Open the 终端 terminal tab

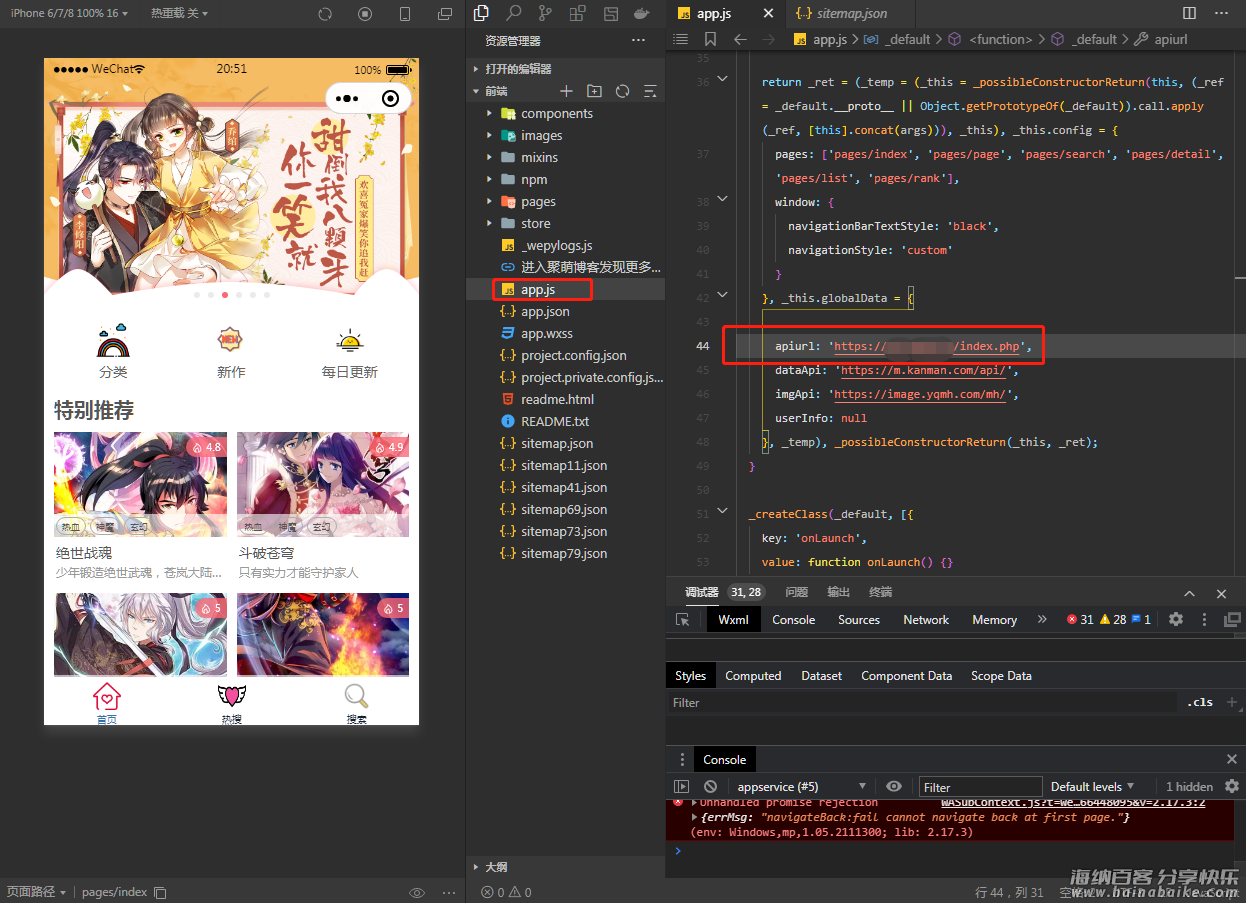tap(880, 592)
